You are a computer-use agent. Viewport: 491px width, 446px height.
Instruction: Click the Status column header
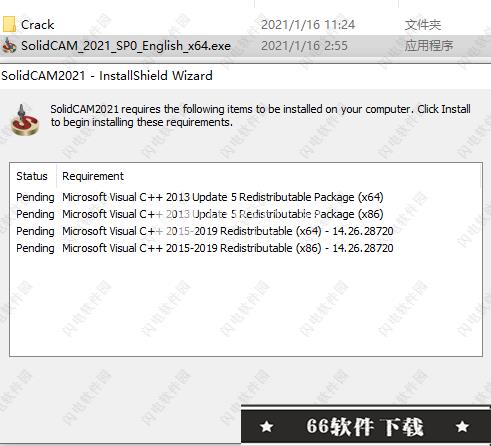point(32,176)
